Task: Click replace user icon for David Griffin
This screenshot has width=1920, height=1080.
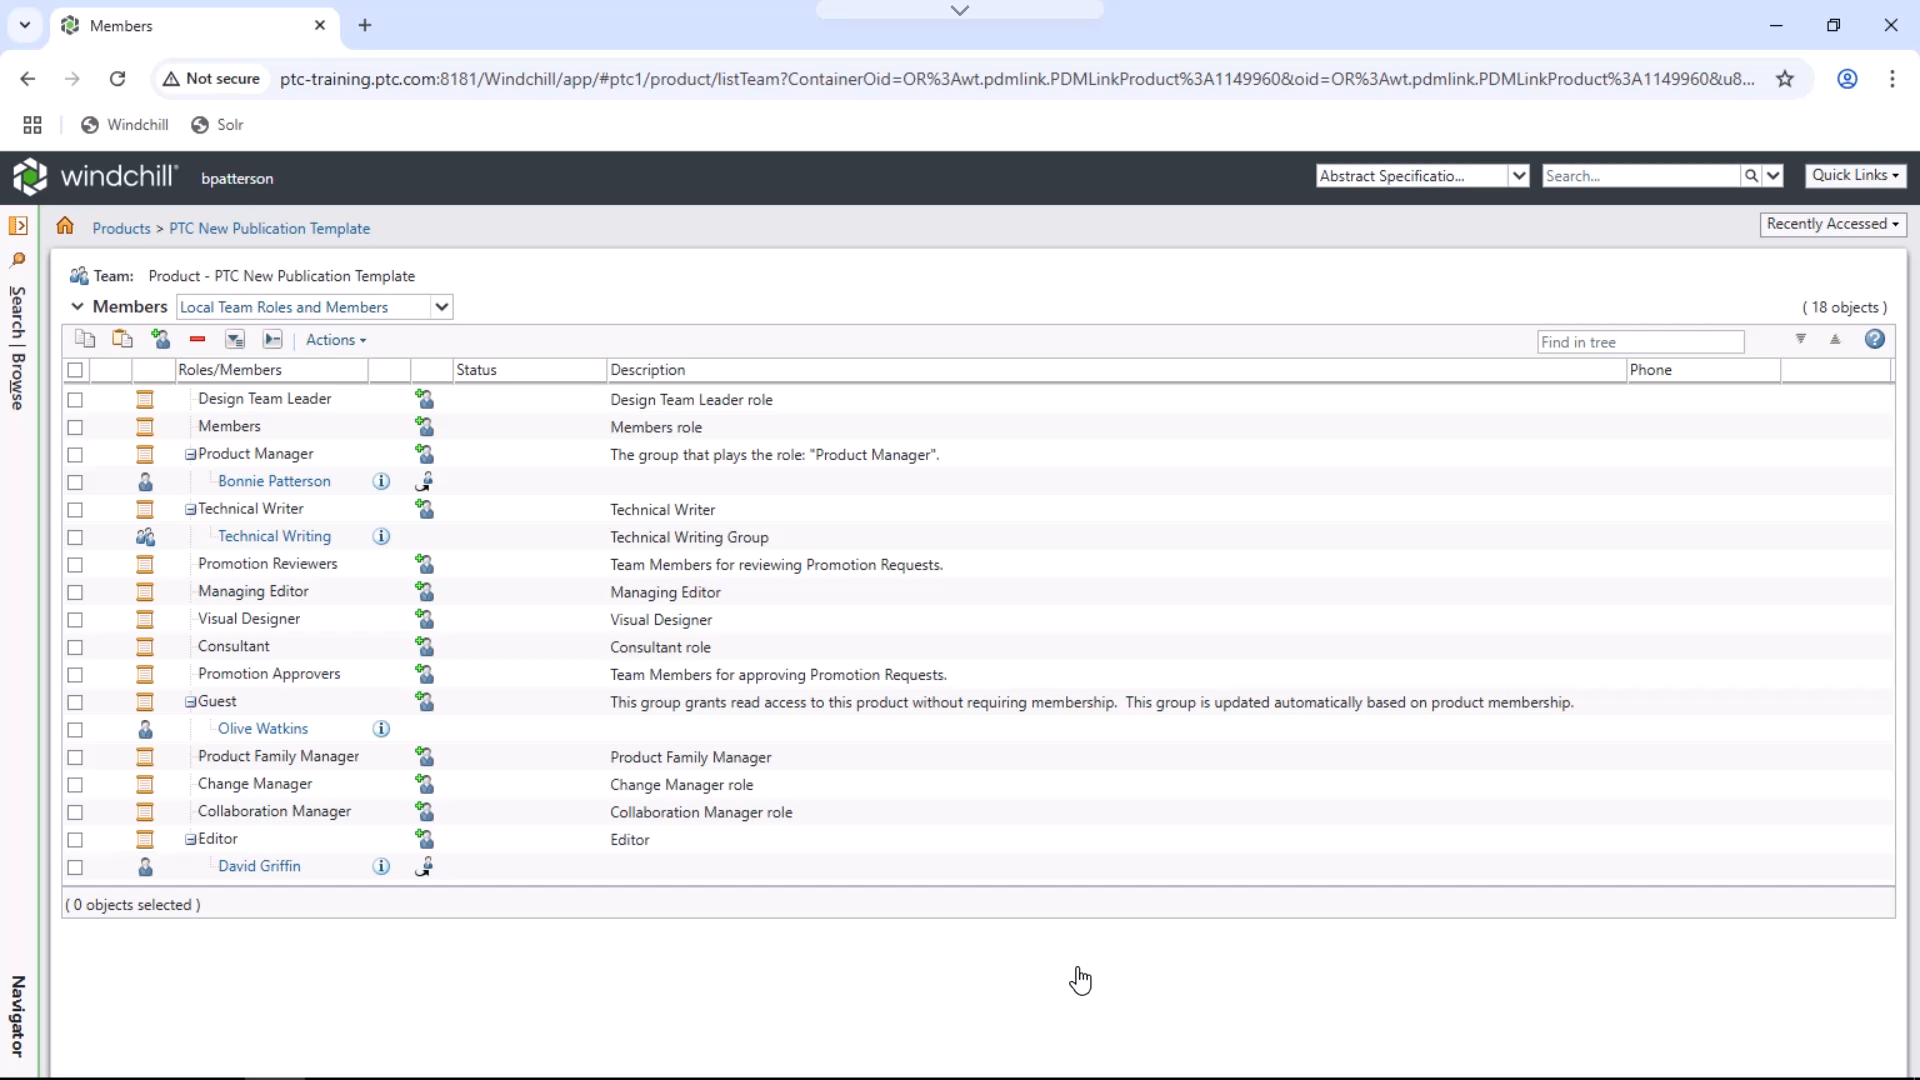Action: point(424,867)
